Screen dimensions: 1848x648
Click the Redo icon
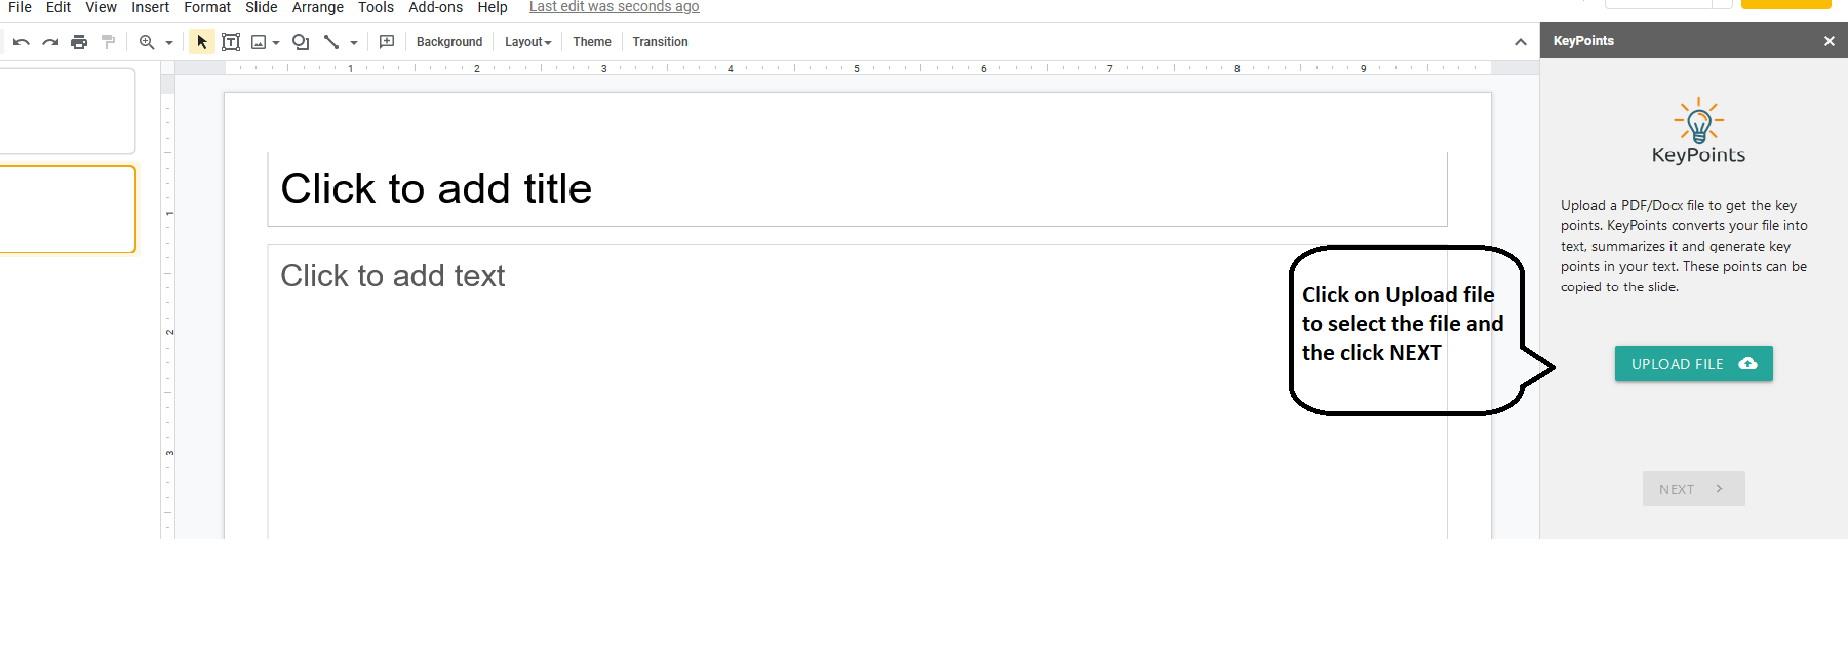point(50,42)
